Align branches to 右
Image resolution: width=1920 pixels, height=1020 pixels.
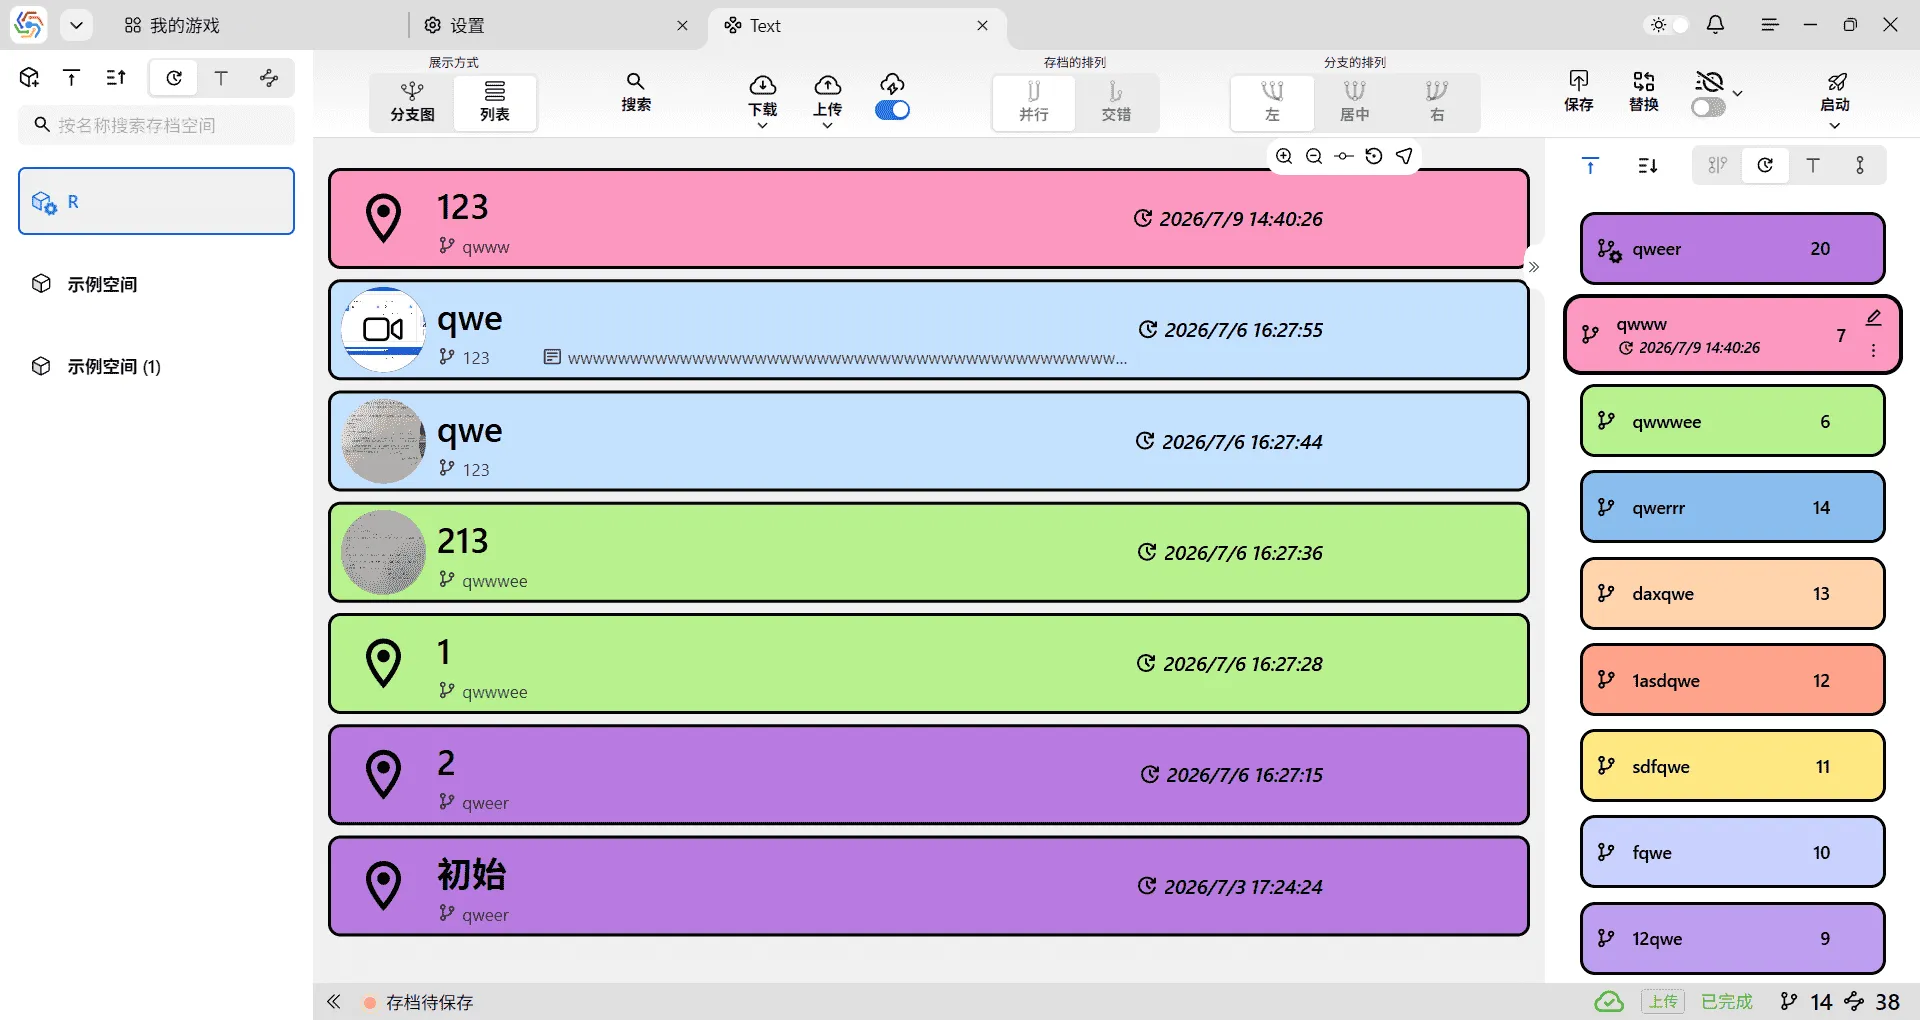pos(1437,102)
